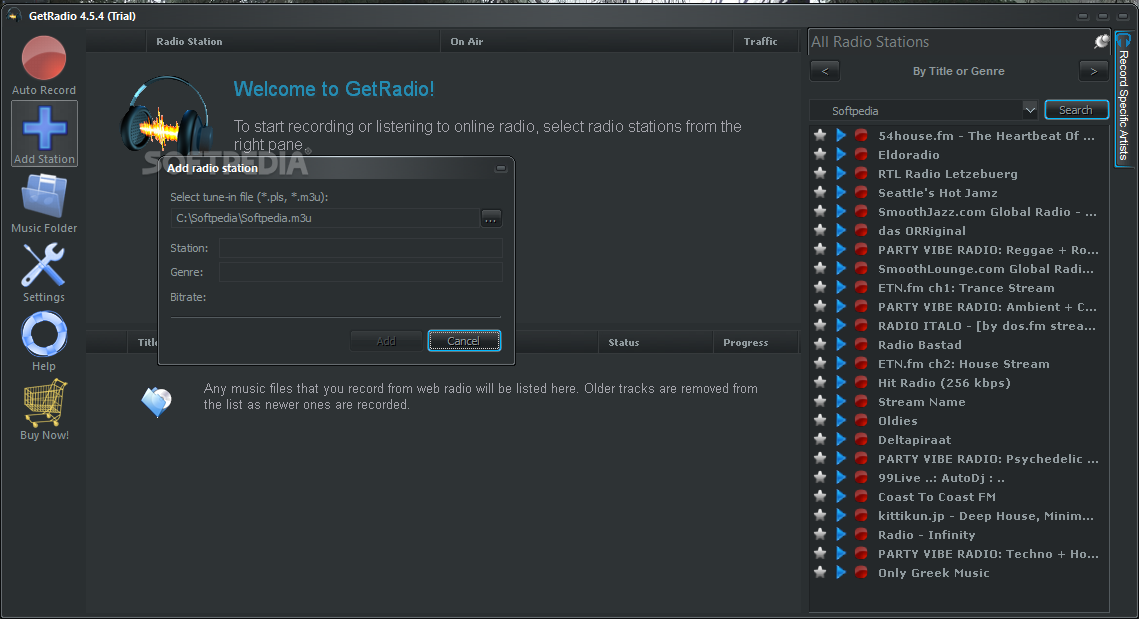Play ETN.fm ch2: House Stream
This screenshot has width=1139, height=619.
point(840,363)
